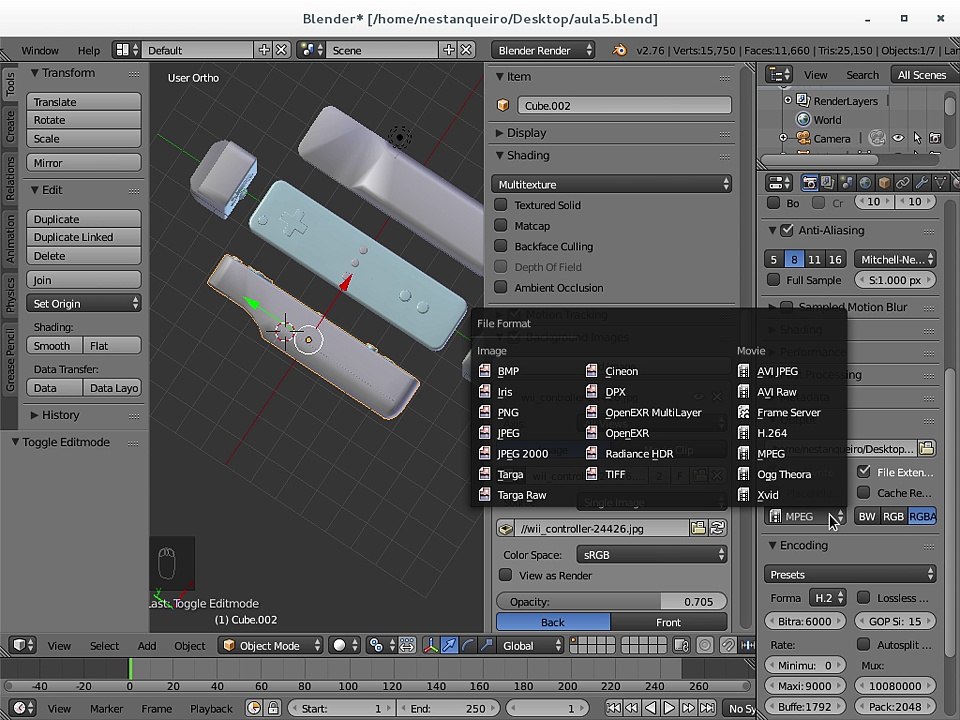960x720 pixels.
Task: Click the reload image icon
Action: point(718,528)
